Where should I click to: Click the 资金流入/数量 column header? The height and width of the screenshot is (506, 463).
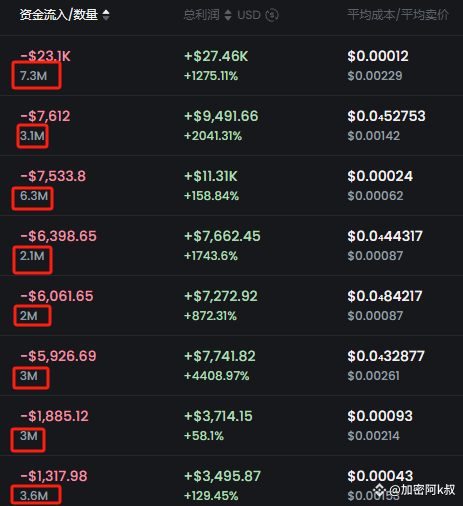click(x=59, y=15)
